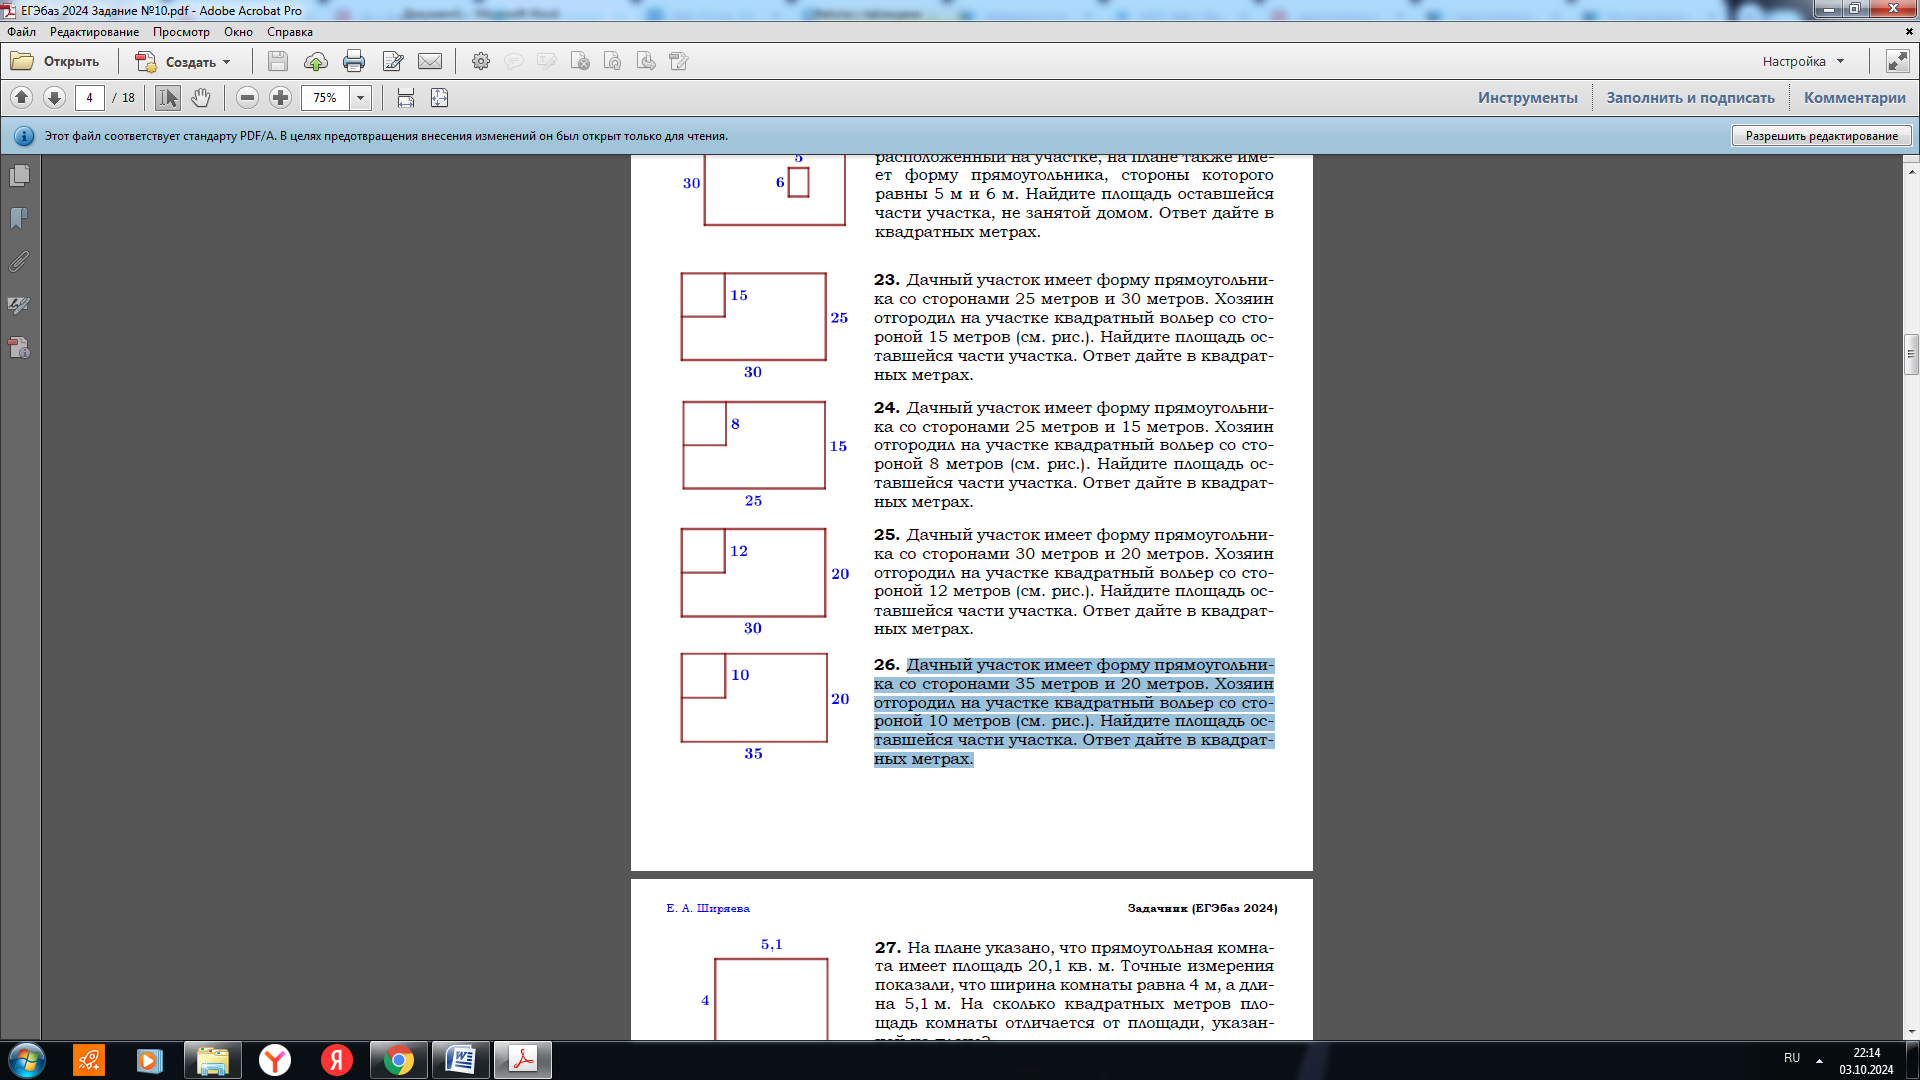
Task: Click the extract page icon
Action: click(x=646, y=61)
